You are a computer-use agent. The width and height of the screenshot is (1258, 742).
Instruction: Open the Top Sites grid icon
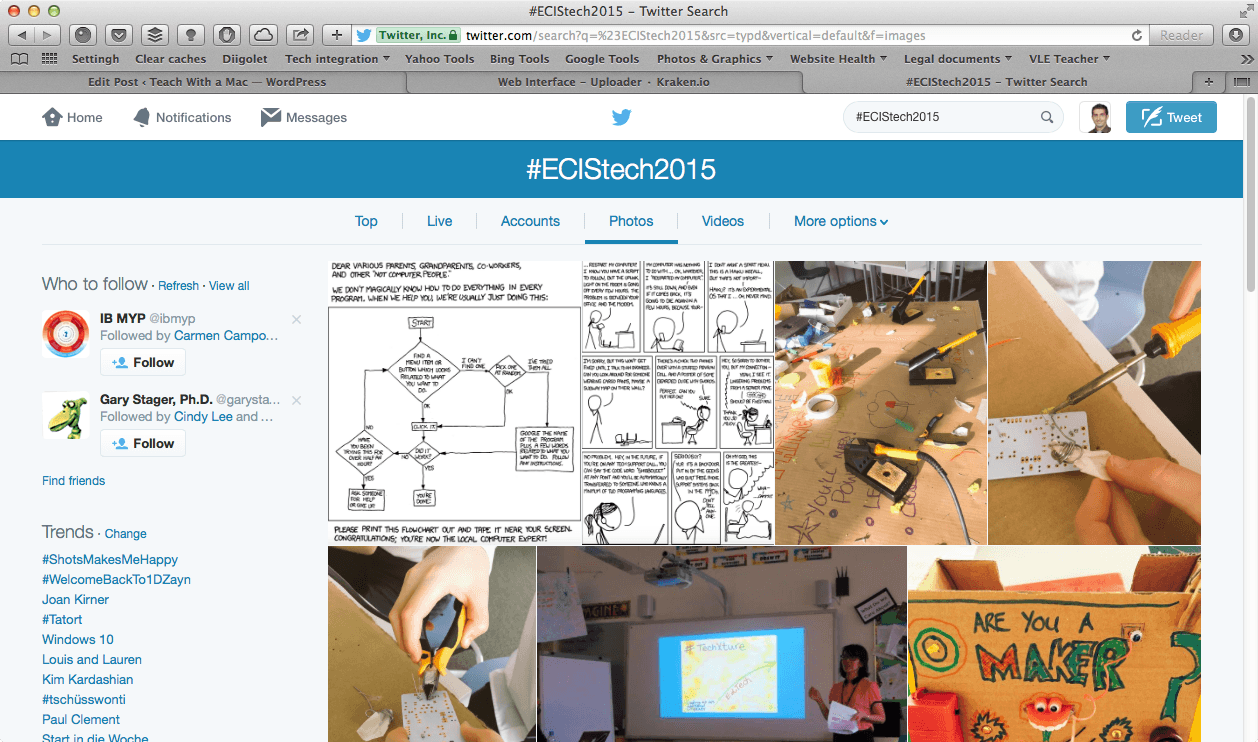pos(49,59)
